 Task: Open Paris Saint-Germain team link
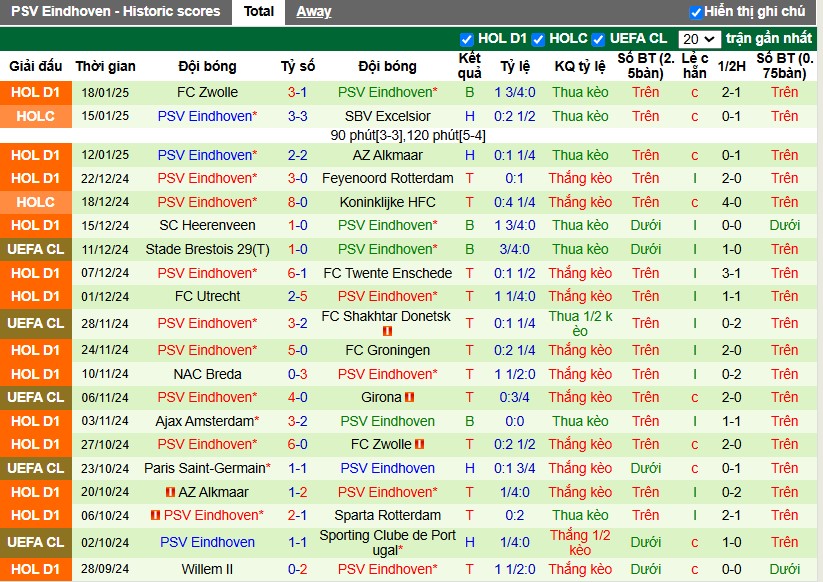coord(207,468)
